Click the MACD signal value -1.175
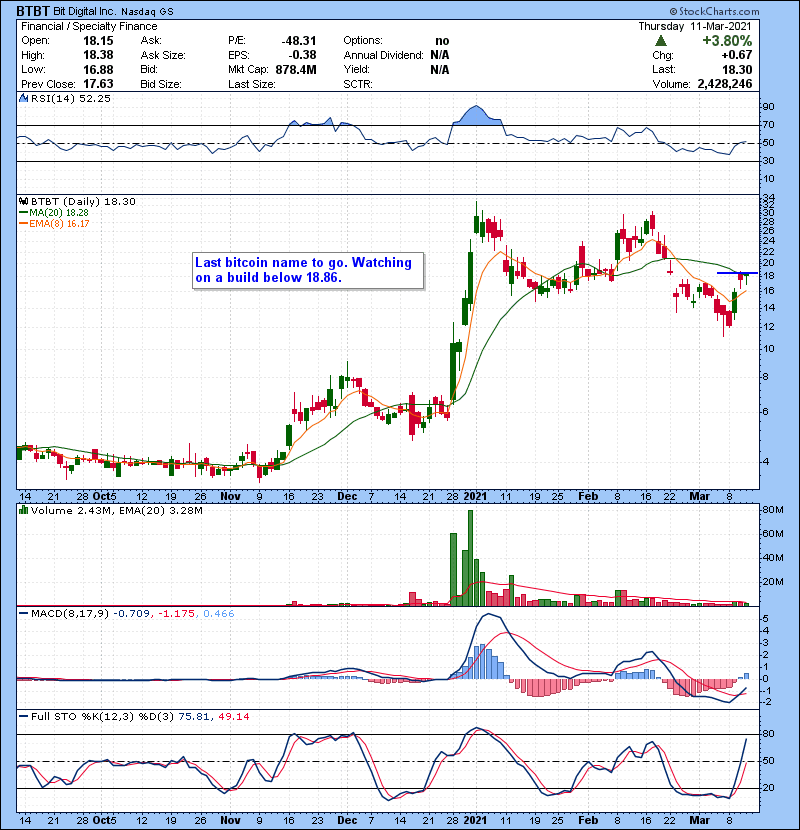The image size is (800, 830). tap(177, 614)
